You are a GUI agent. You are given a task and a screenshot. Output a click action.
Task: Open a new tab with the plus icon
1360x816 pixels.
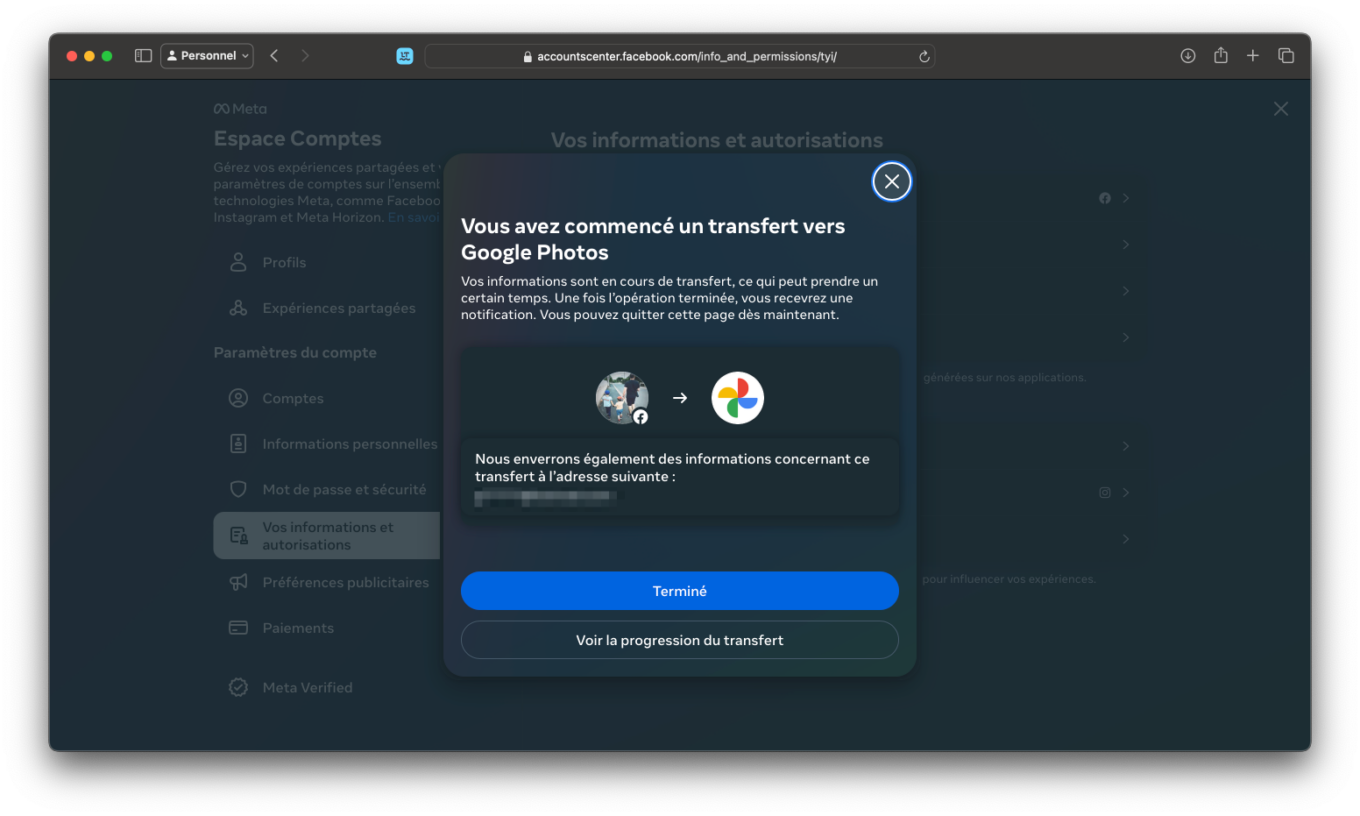click(1253, 56)
